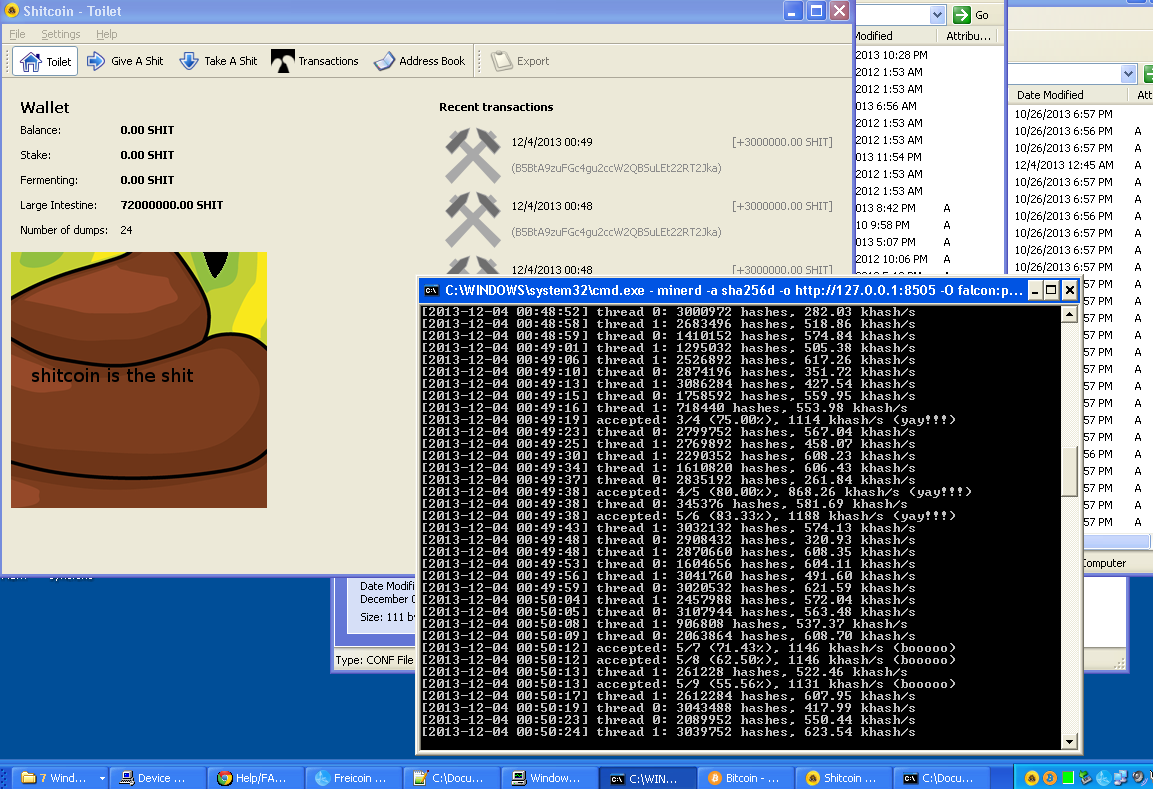Switch to the Freicoin taskbar item
1153x789 pixels.
(354, 778)
